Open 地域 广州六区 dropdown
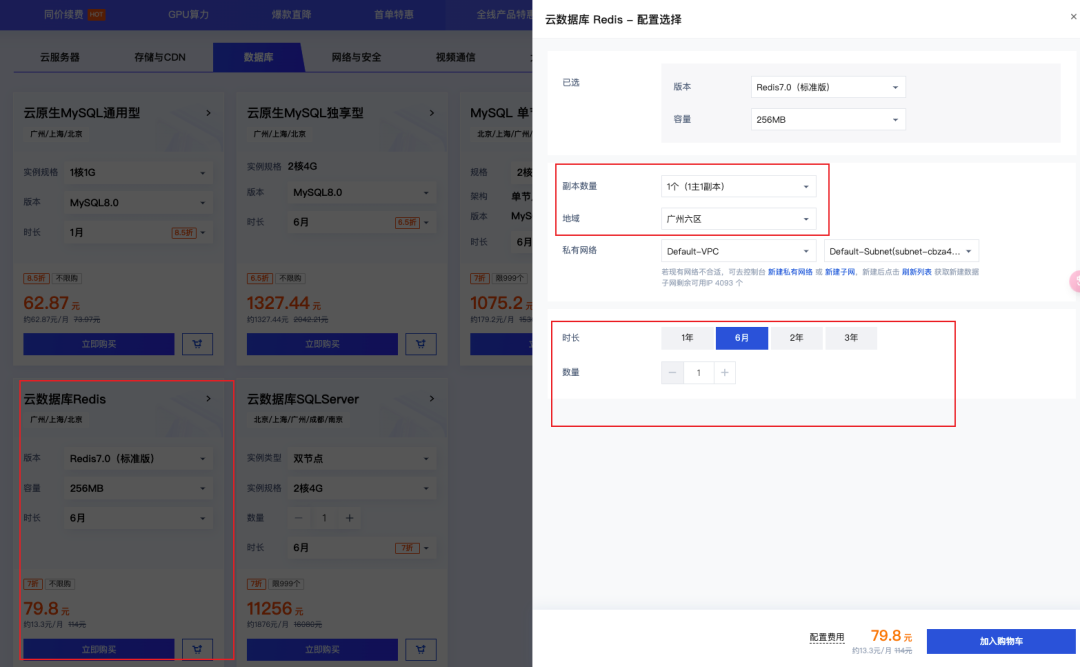Viewport: 1080px width, 667px height. pos(738,218)
